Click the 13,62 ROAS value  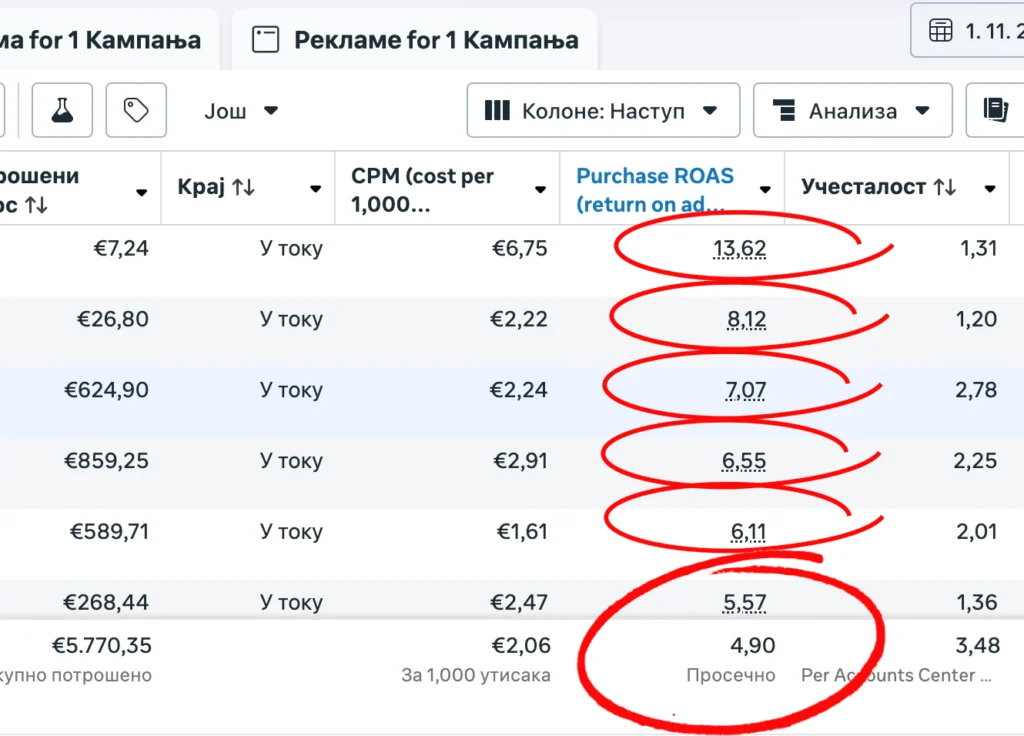tap(739, 248)
